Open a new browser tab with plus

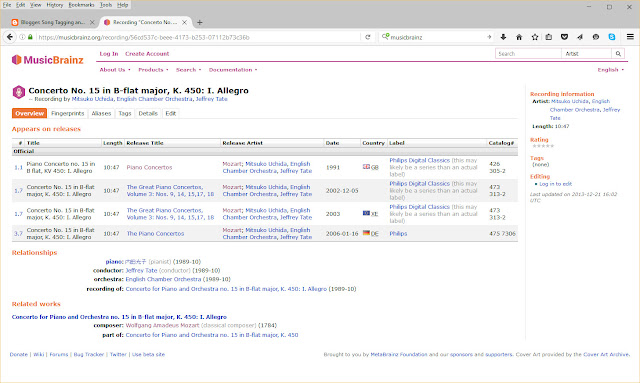tap(200, 22)
